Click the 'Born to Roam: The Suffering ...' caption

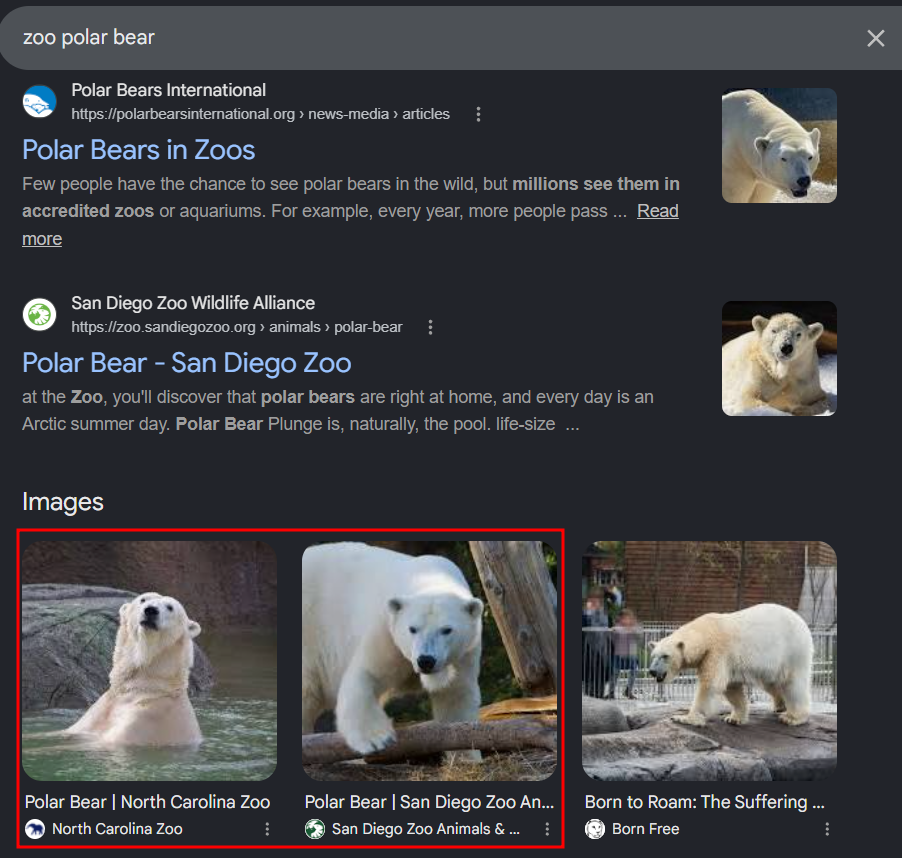(705, 802)
